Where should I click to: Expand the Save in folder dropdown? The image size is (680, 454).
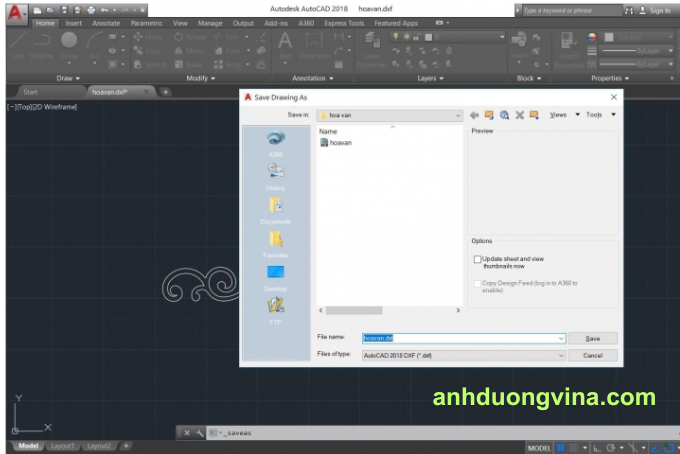(459, 115)
